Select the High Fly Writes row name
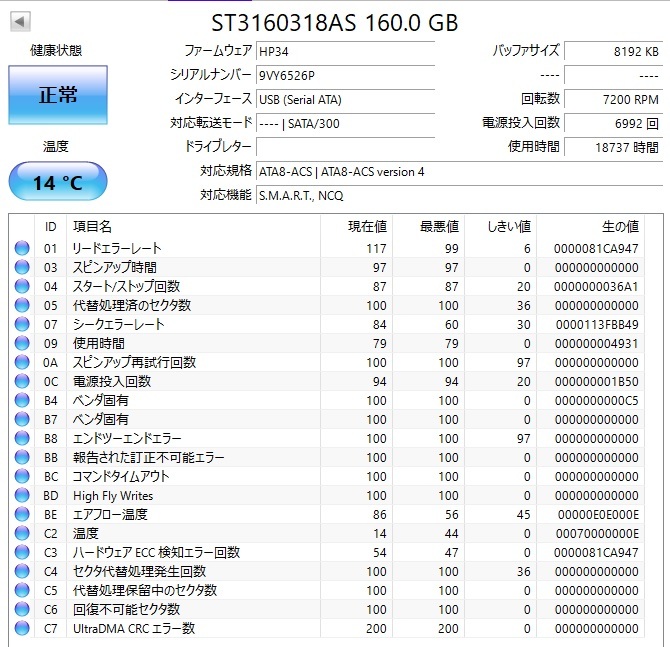 (113, 496)
